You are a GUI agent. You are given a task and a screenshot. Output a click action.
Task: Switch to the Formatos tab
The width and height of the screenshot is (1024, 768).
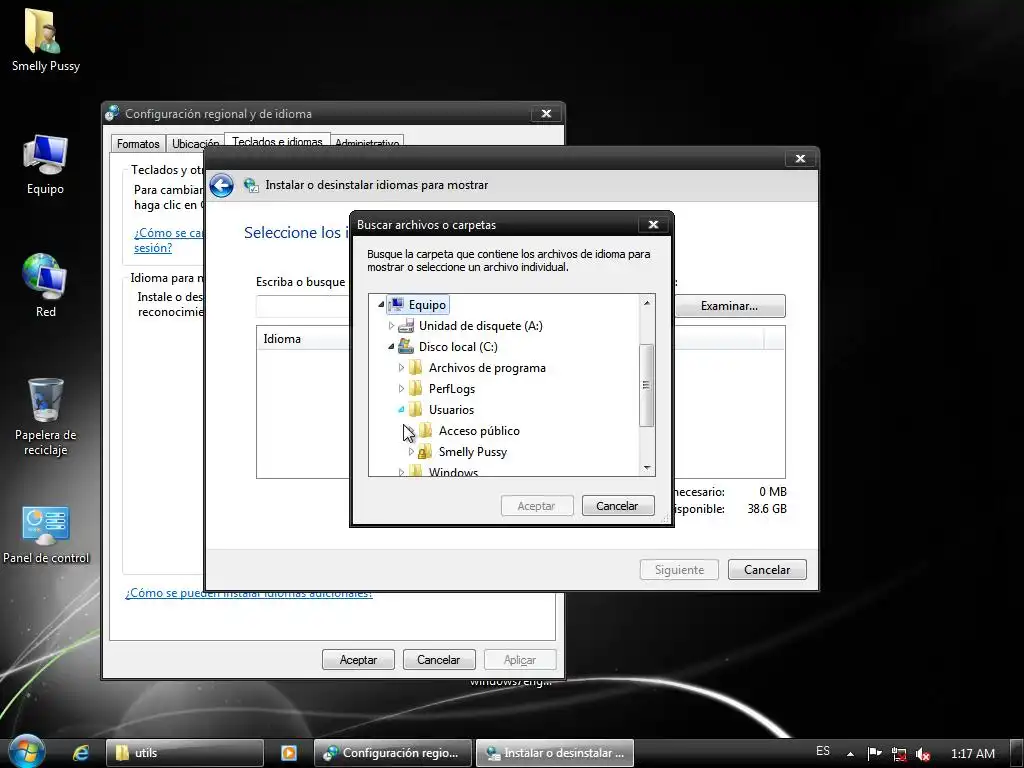[138, 144]
